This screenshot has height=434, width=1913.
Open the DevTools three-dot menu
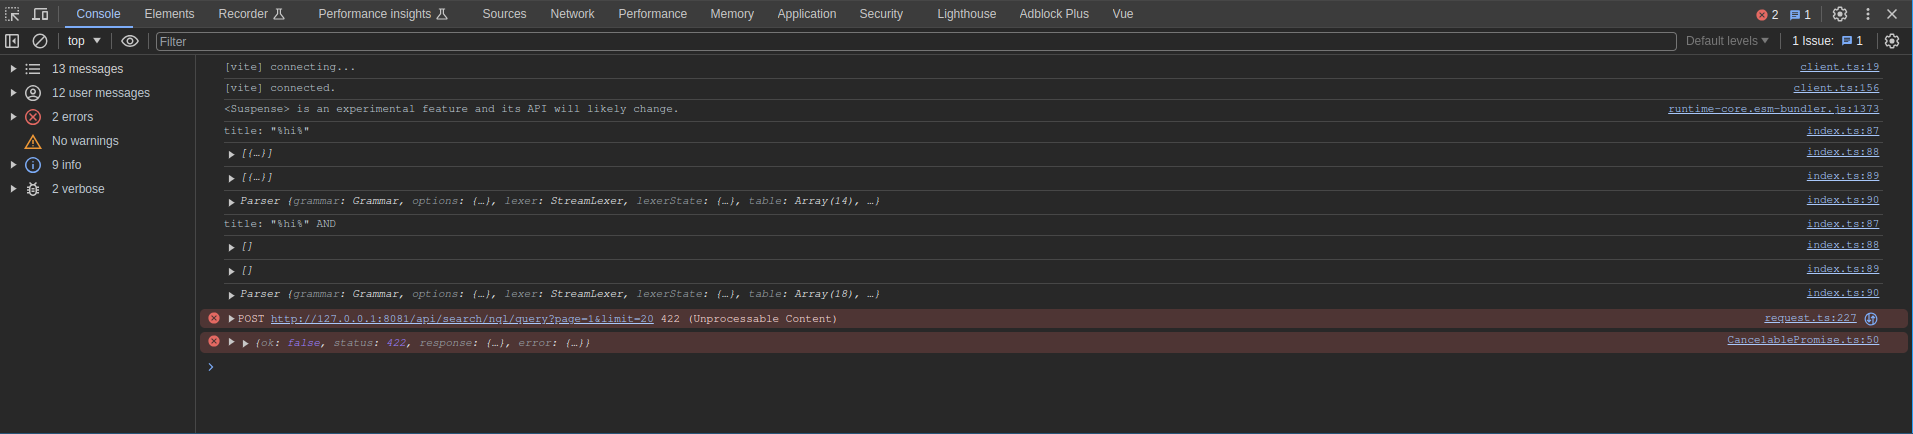pyautogui.click(x=1867, y=14)
